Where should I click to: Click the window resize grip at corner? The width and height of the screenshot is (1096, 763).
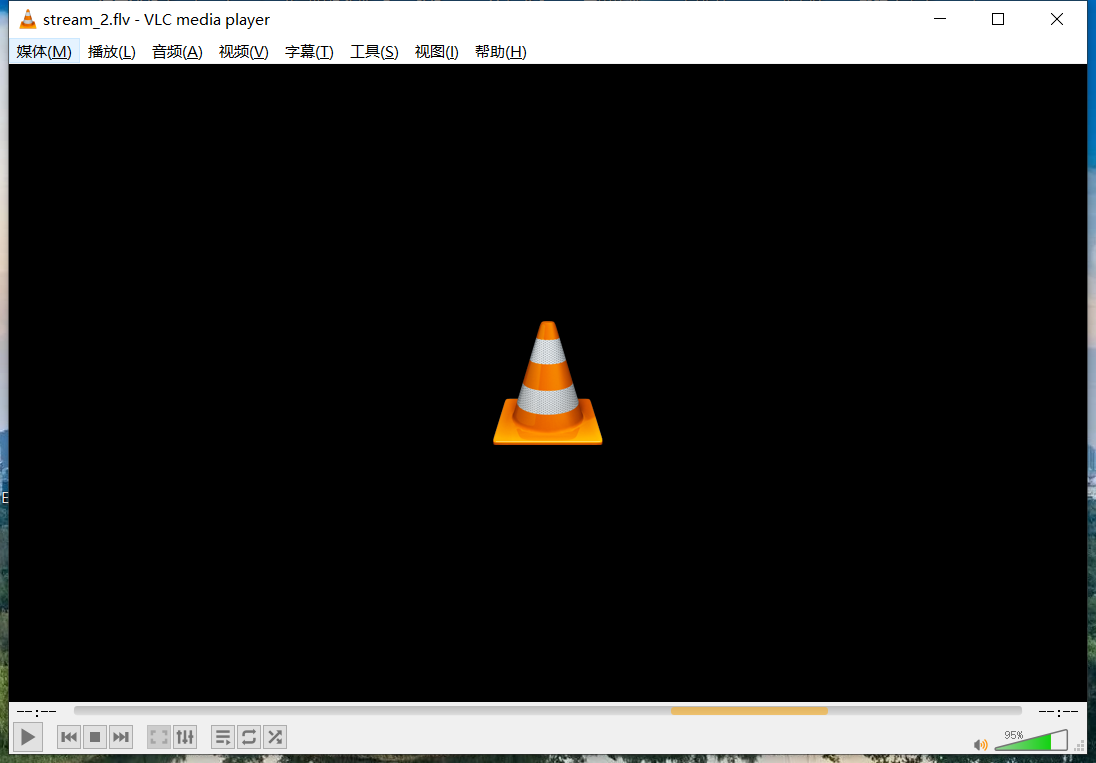click(1080, 746)
